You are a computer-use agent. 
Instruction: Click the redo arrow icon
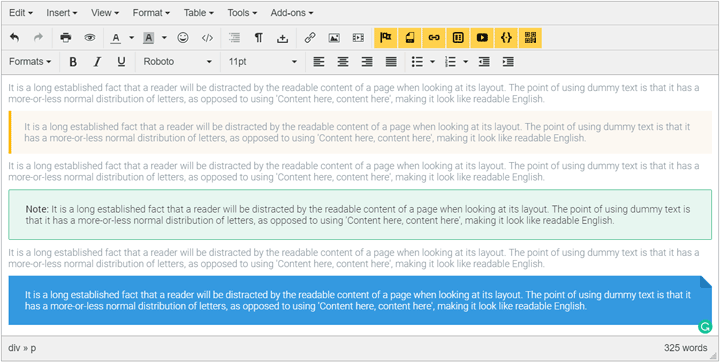point(38,38)
